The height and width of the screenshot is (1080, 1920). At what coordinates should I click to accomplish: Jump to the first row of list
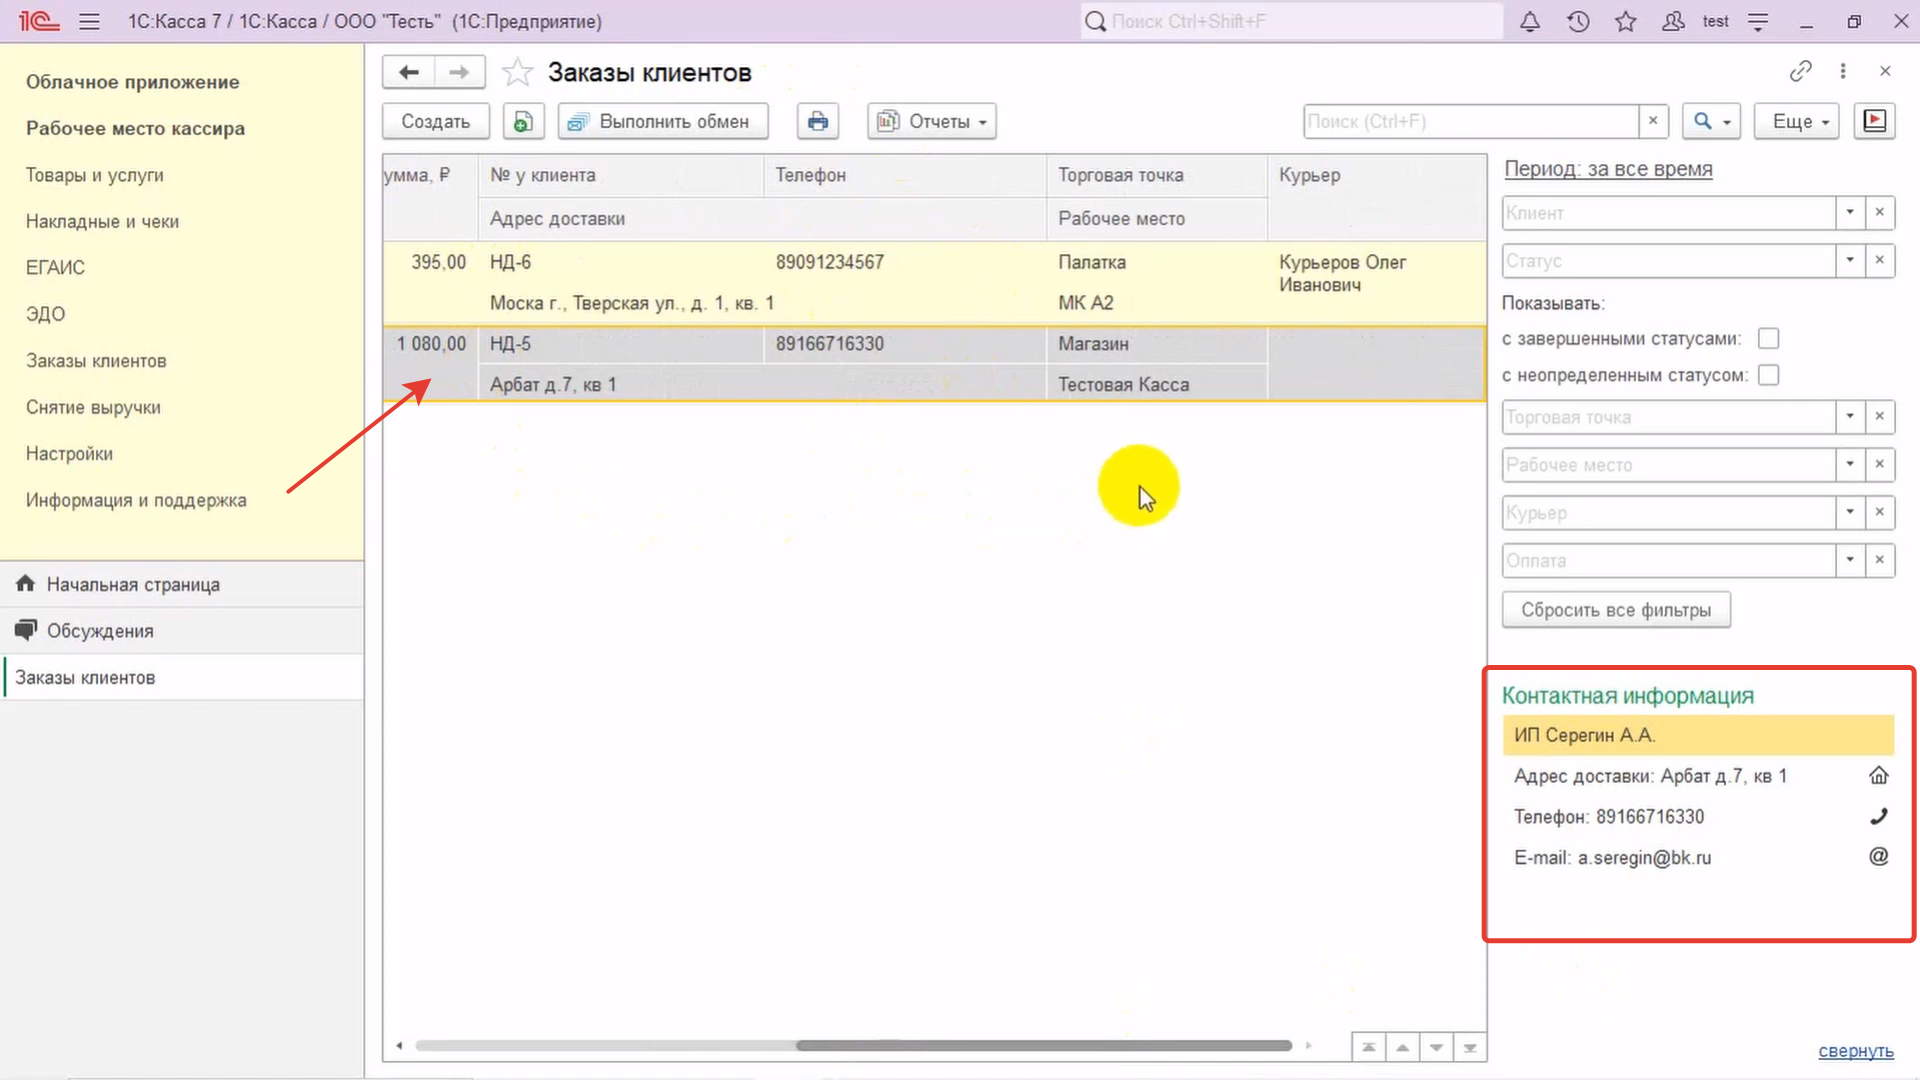[1369, 1047]
